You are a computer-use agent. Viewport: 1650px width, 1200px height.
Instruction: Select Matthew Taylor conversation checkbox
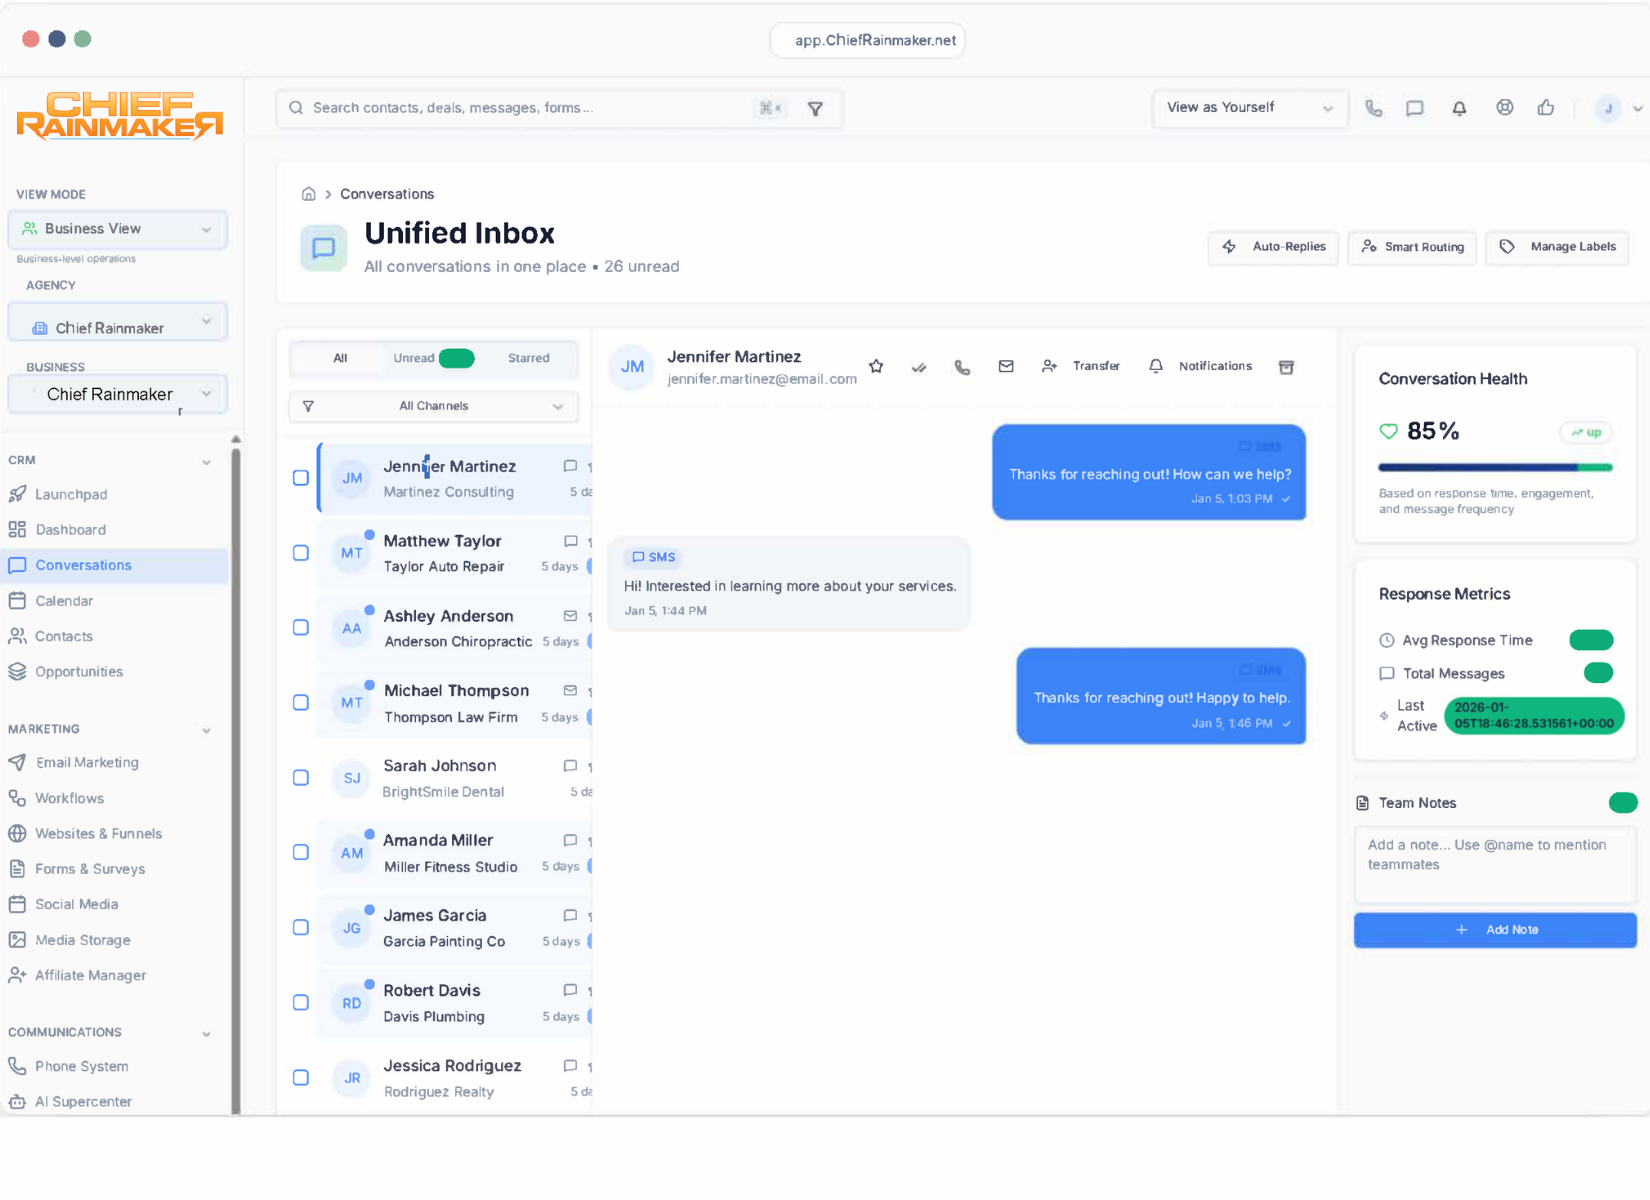300,553
